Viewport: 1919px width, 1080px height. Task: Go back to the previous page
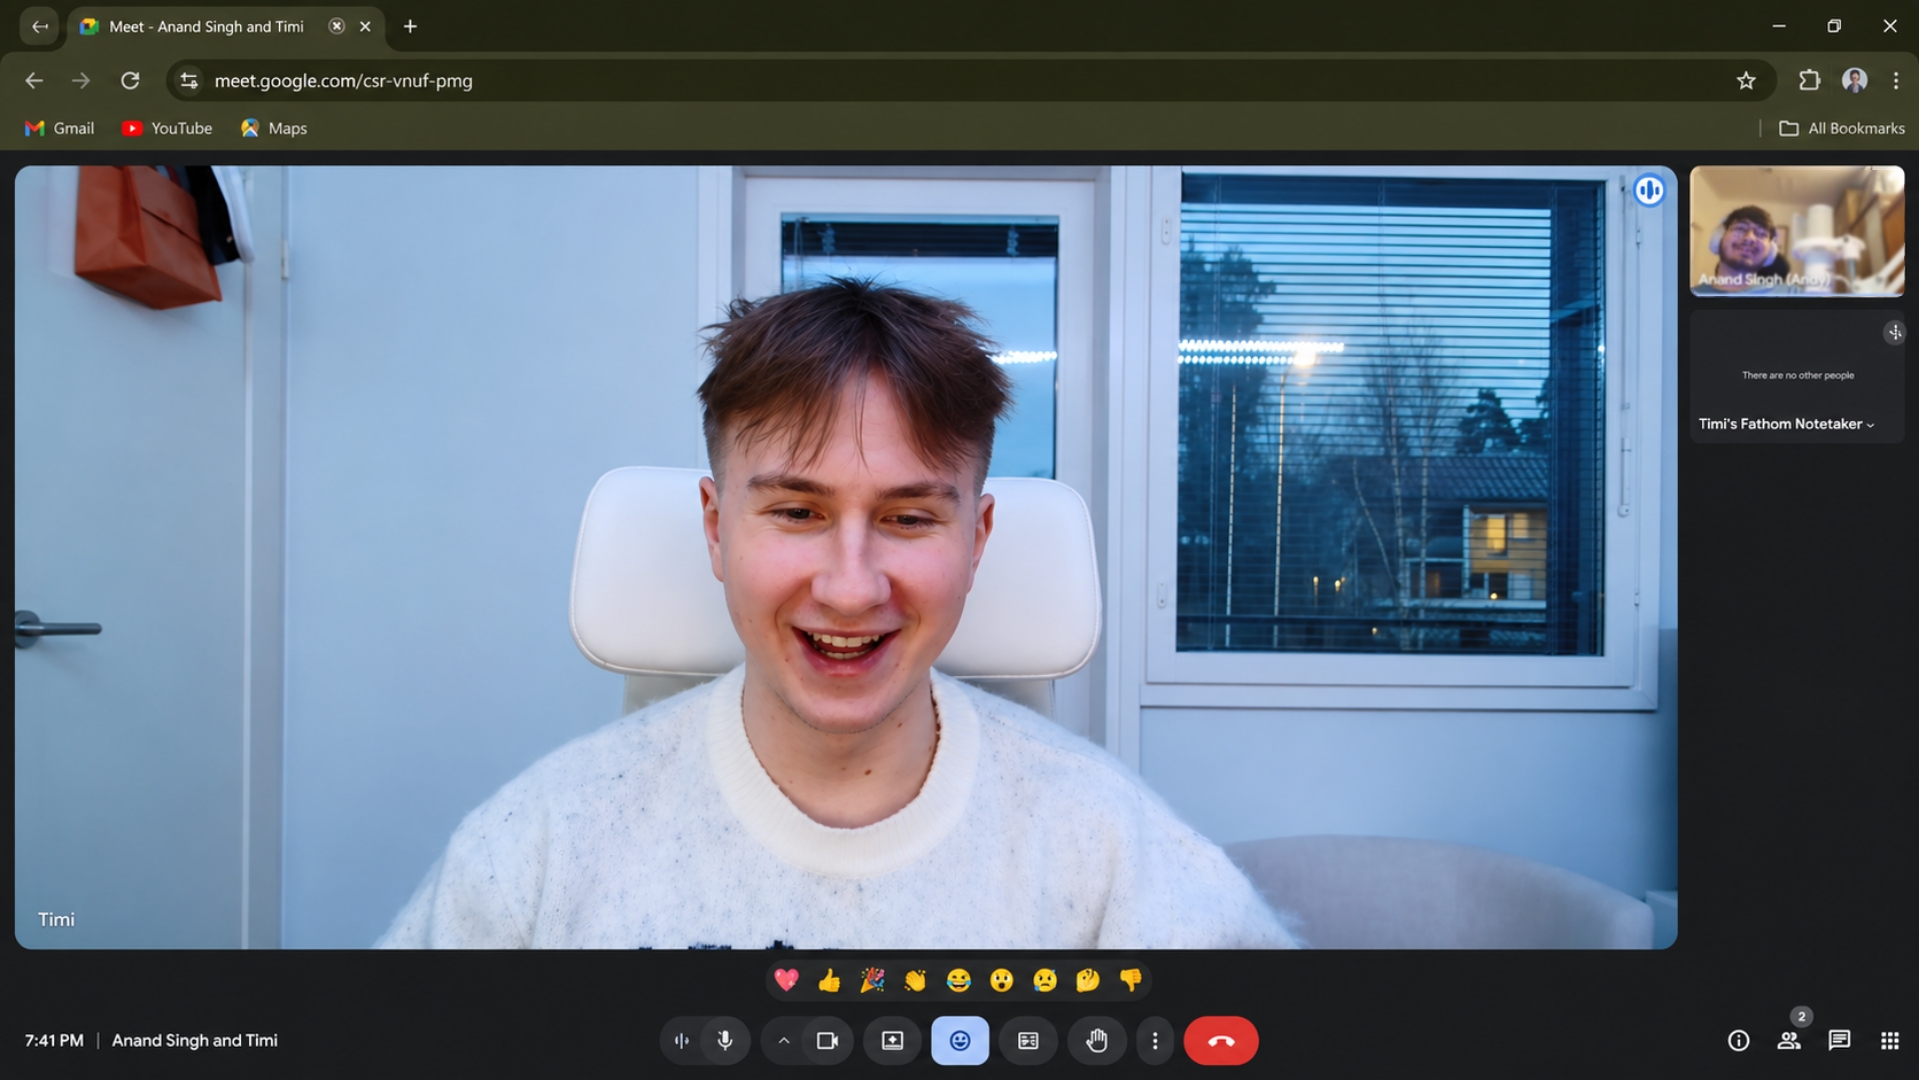coord(34,81)
